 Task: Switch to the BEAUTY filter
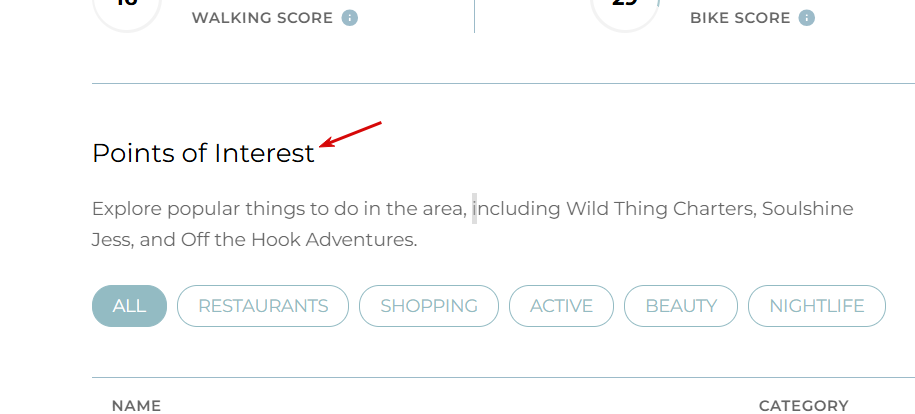(x=681, y=306)
